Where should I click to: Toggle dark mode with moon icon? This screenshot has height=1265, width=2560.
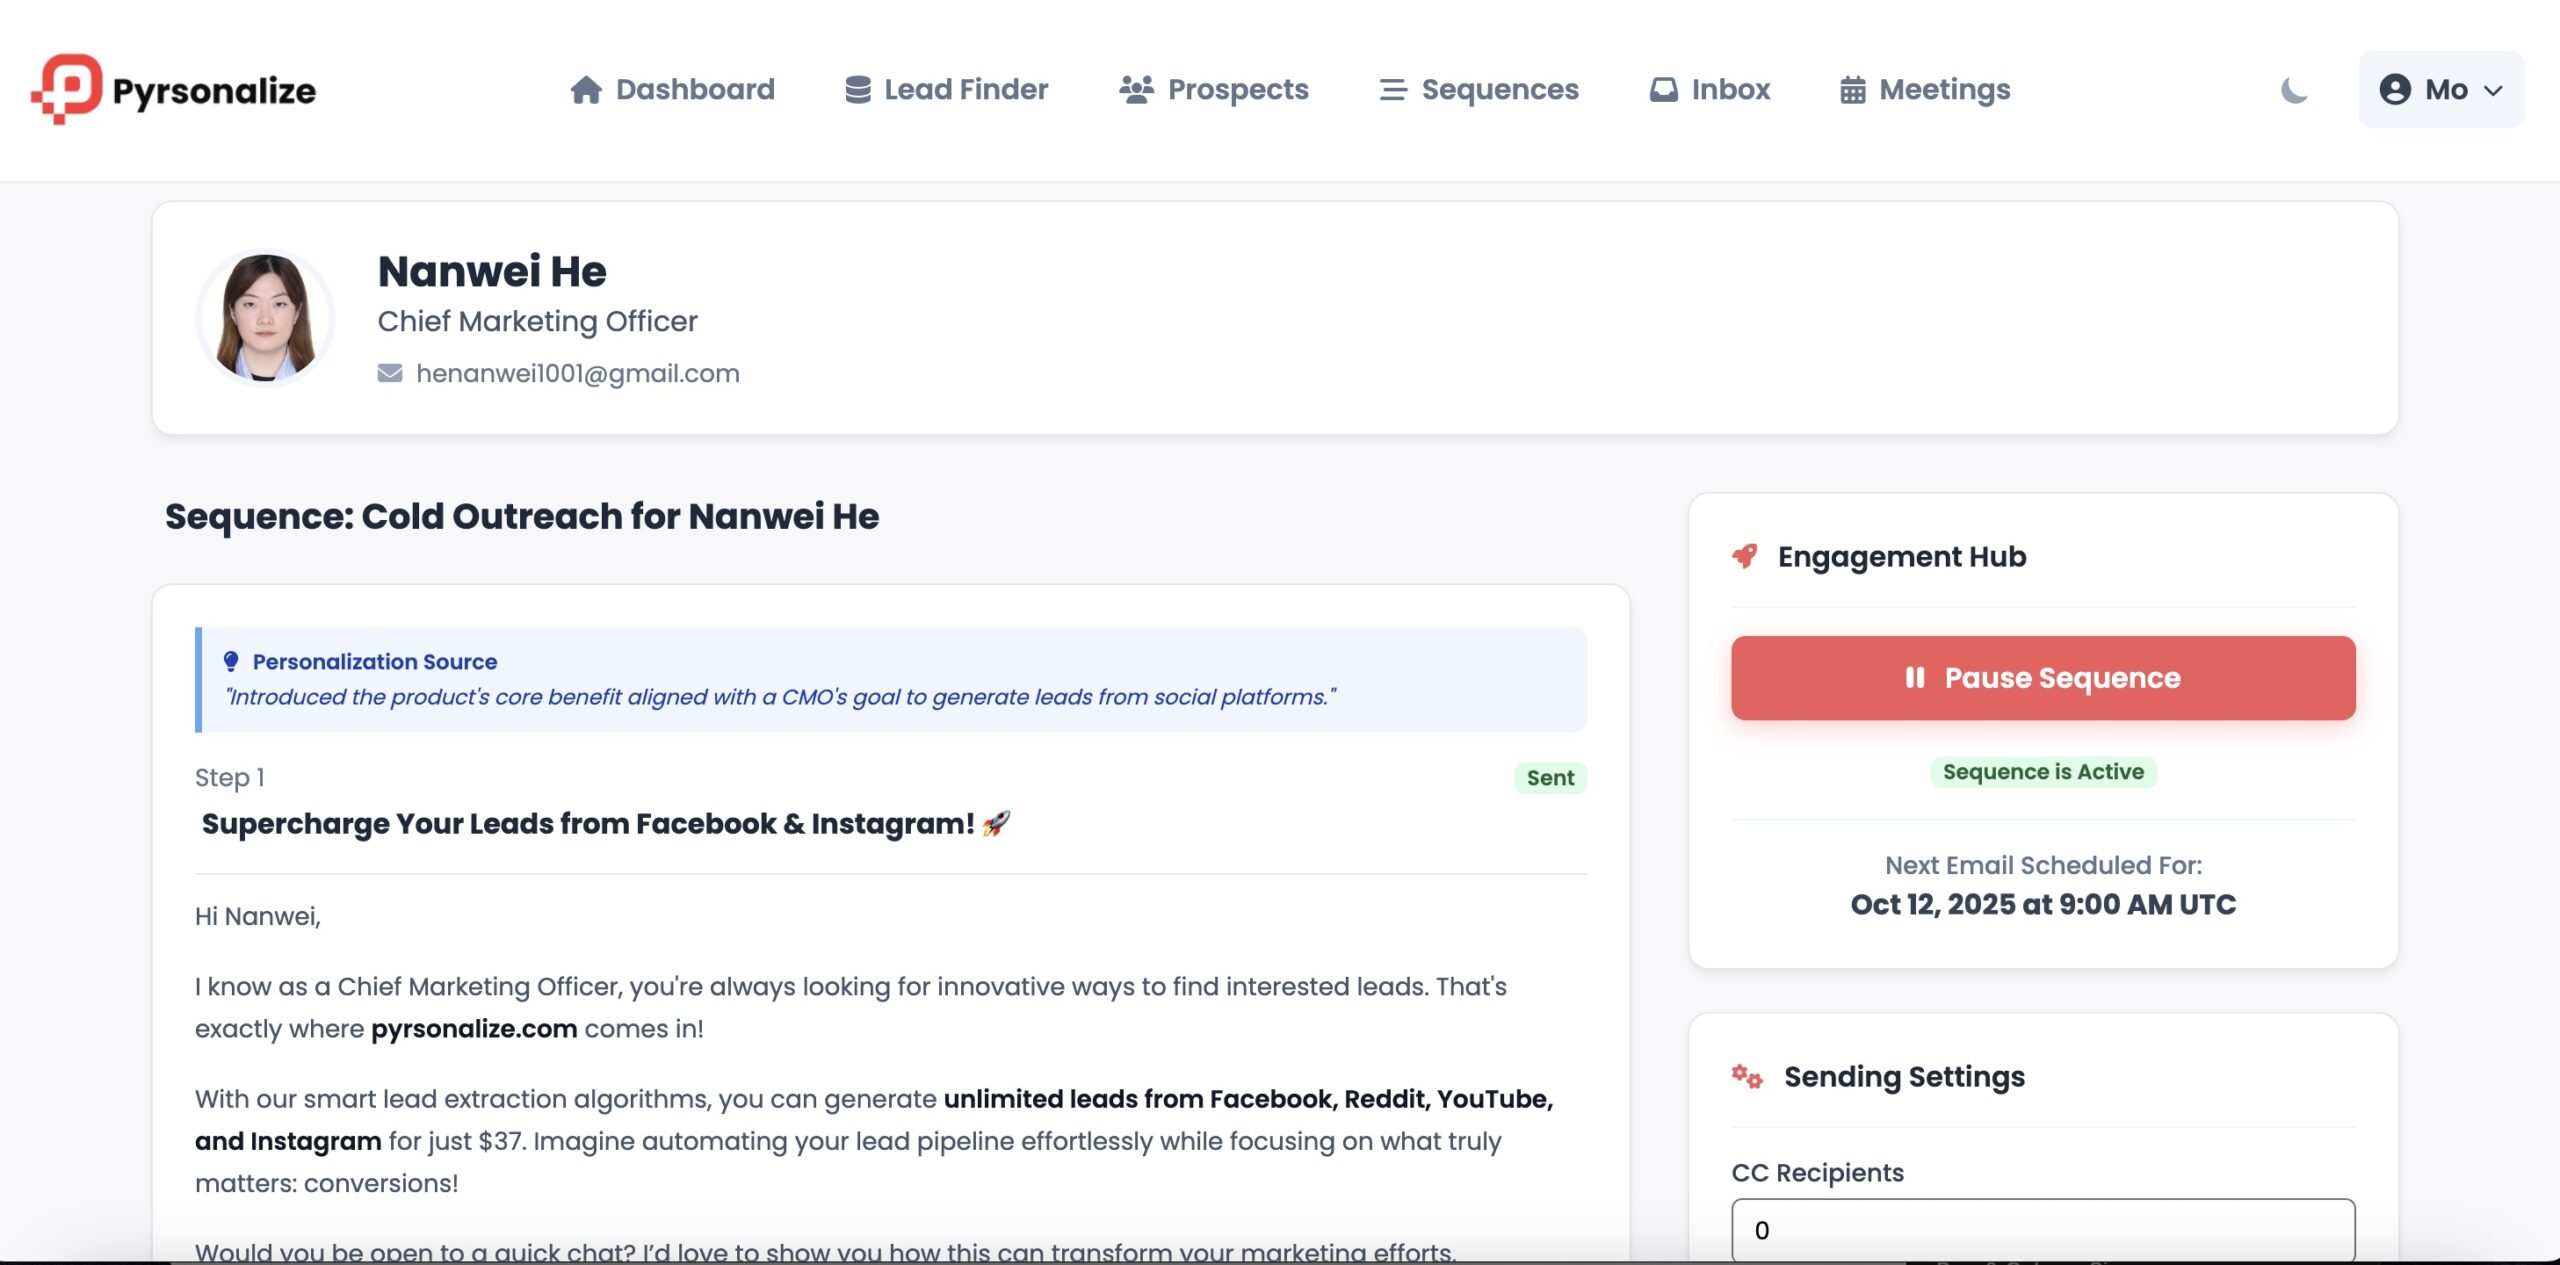pyautogui.click(x=2294, y=90)
